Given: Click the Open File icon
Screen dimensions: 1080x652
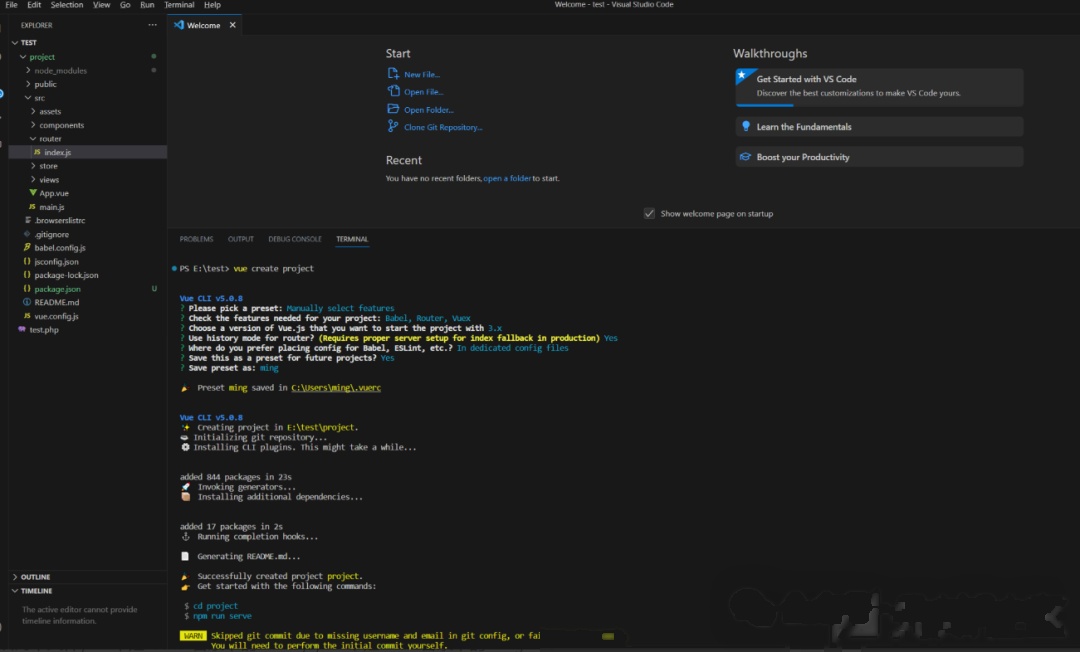Looking at the screenshot, I should click(393, 91).
